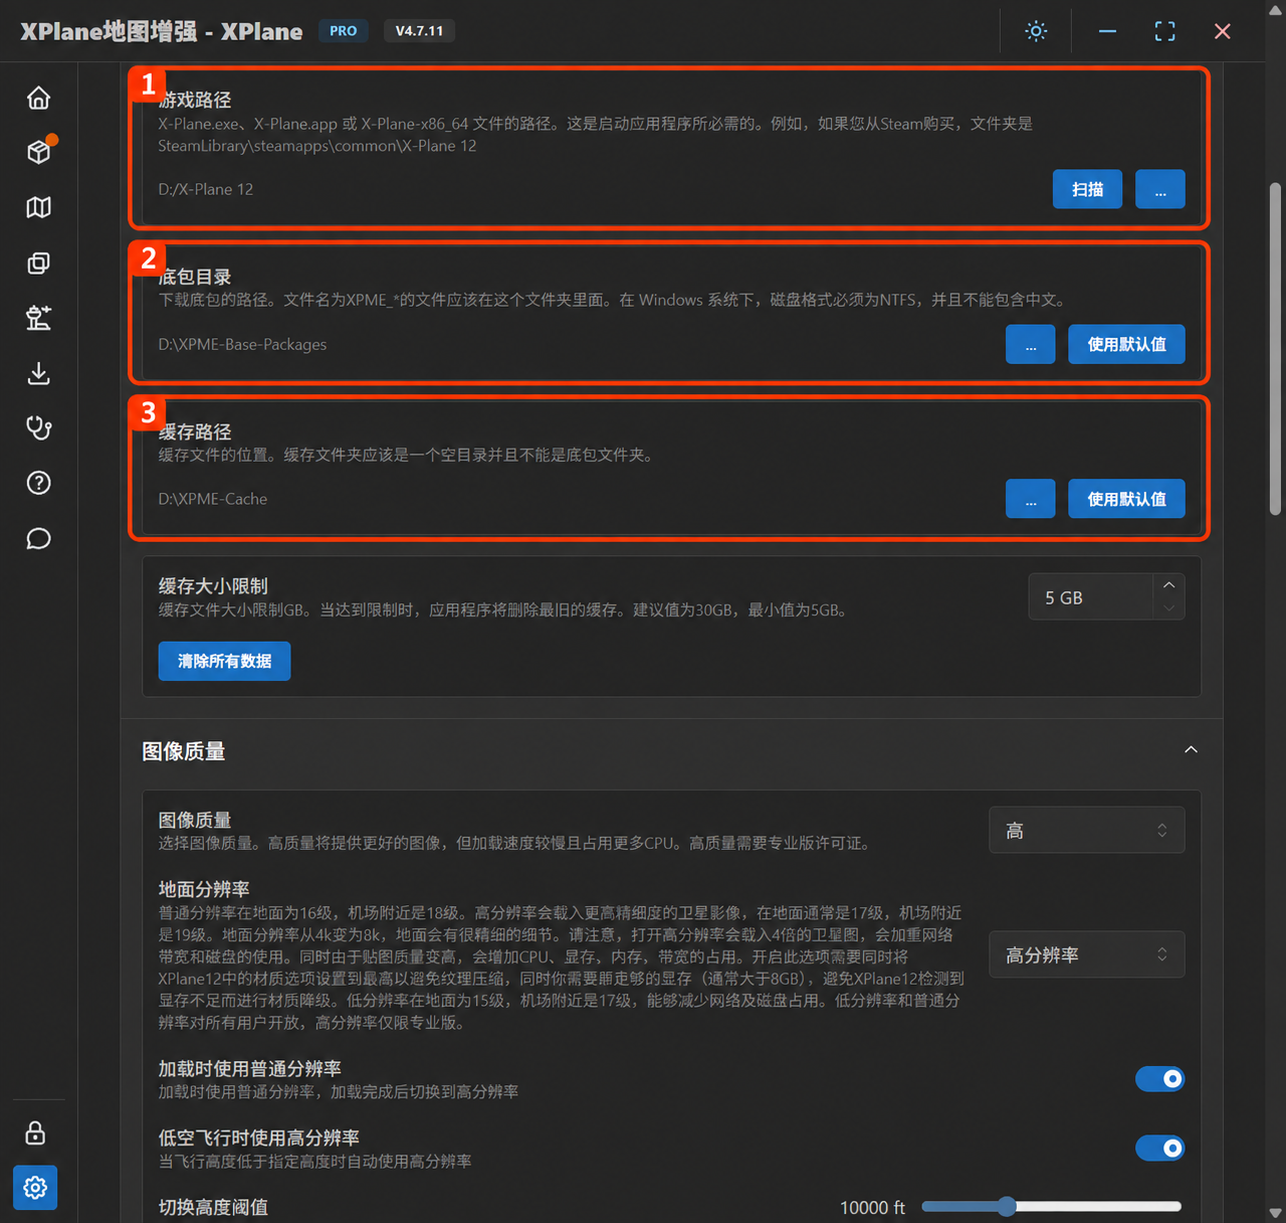Increase cache size limit with up arrow
The height and width of the screenshot is (1223, 1286).
click(x=1169, y=585)
